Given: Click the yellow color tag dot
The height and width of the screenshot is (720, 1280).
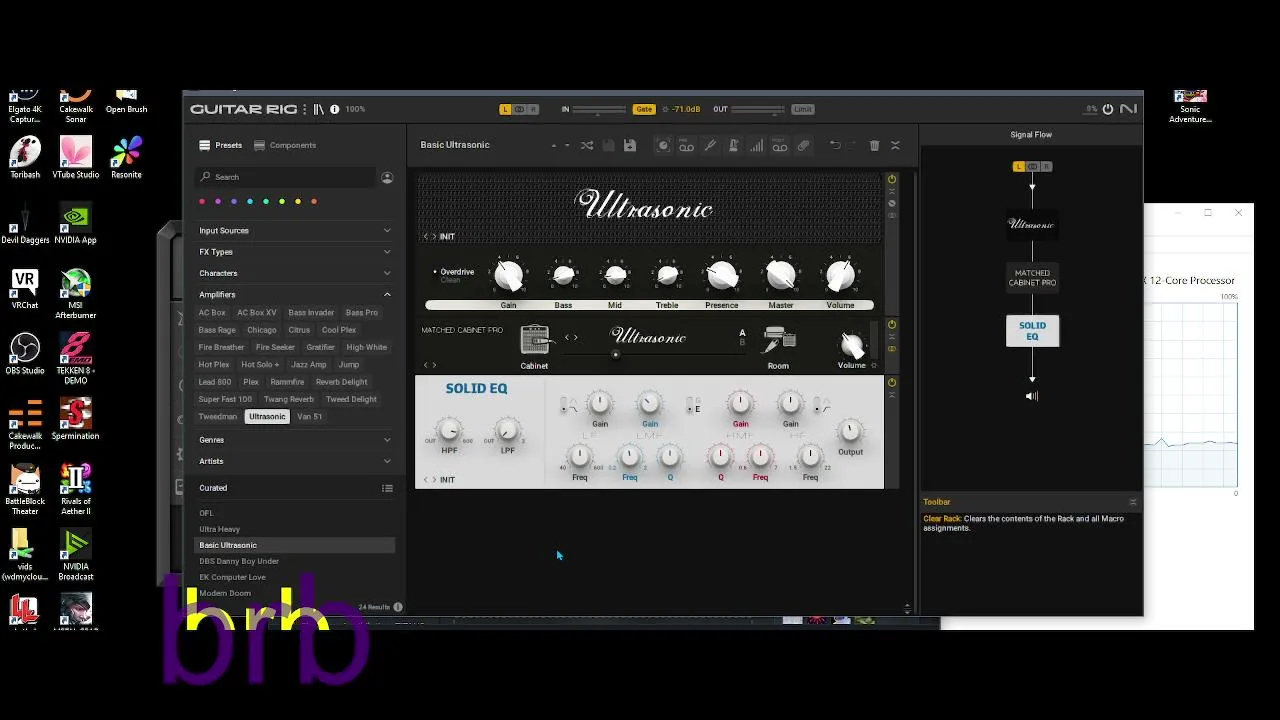Looking at the screenshot, I should 298,202.
